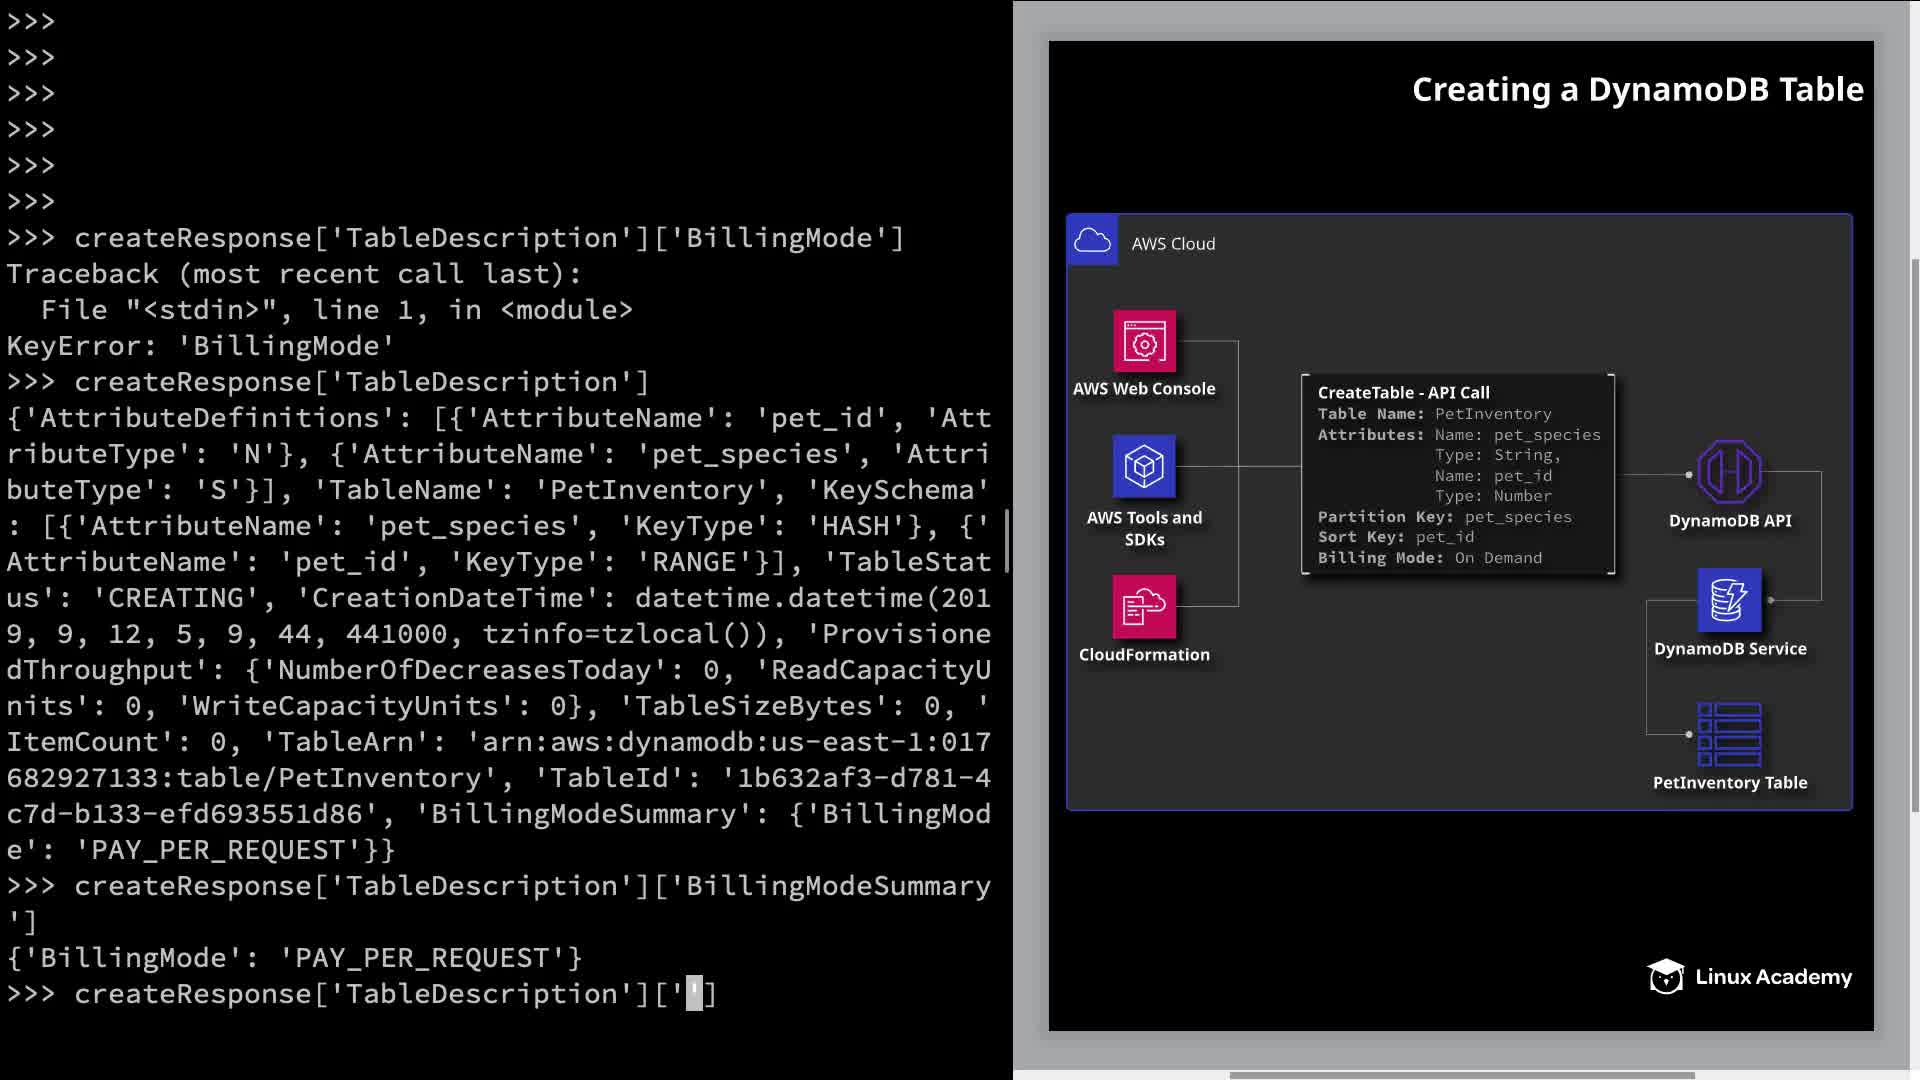Click the terminal pane scrollbar handle
This screenshot has width=1920, height=1080.
tap(1007, 540)
